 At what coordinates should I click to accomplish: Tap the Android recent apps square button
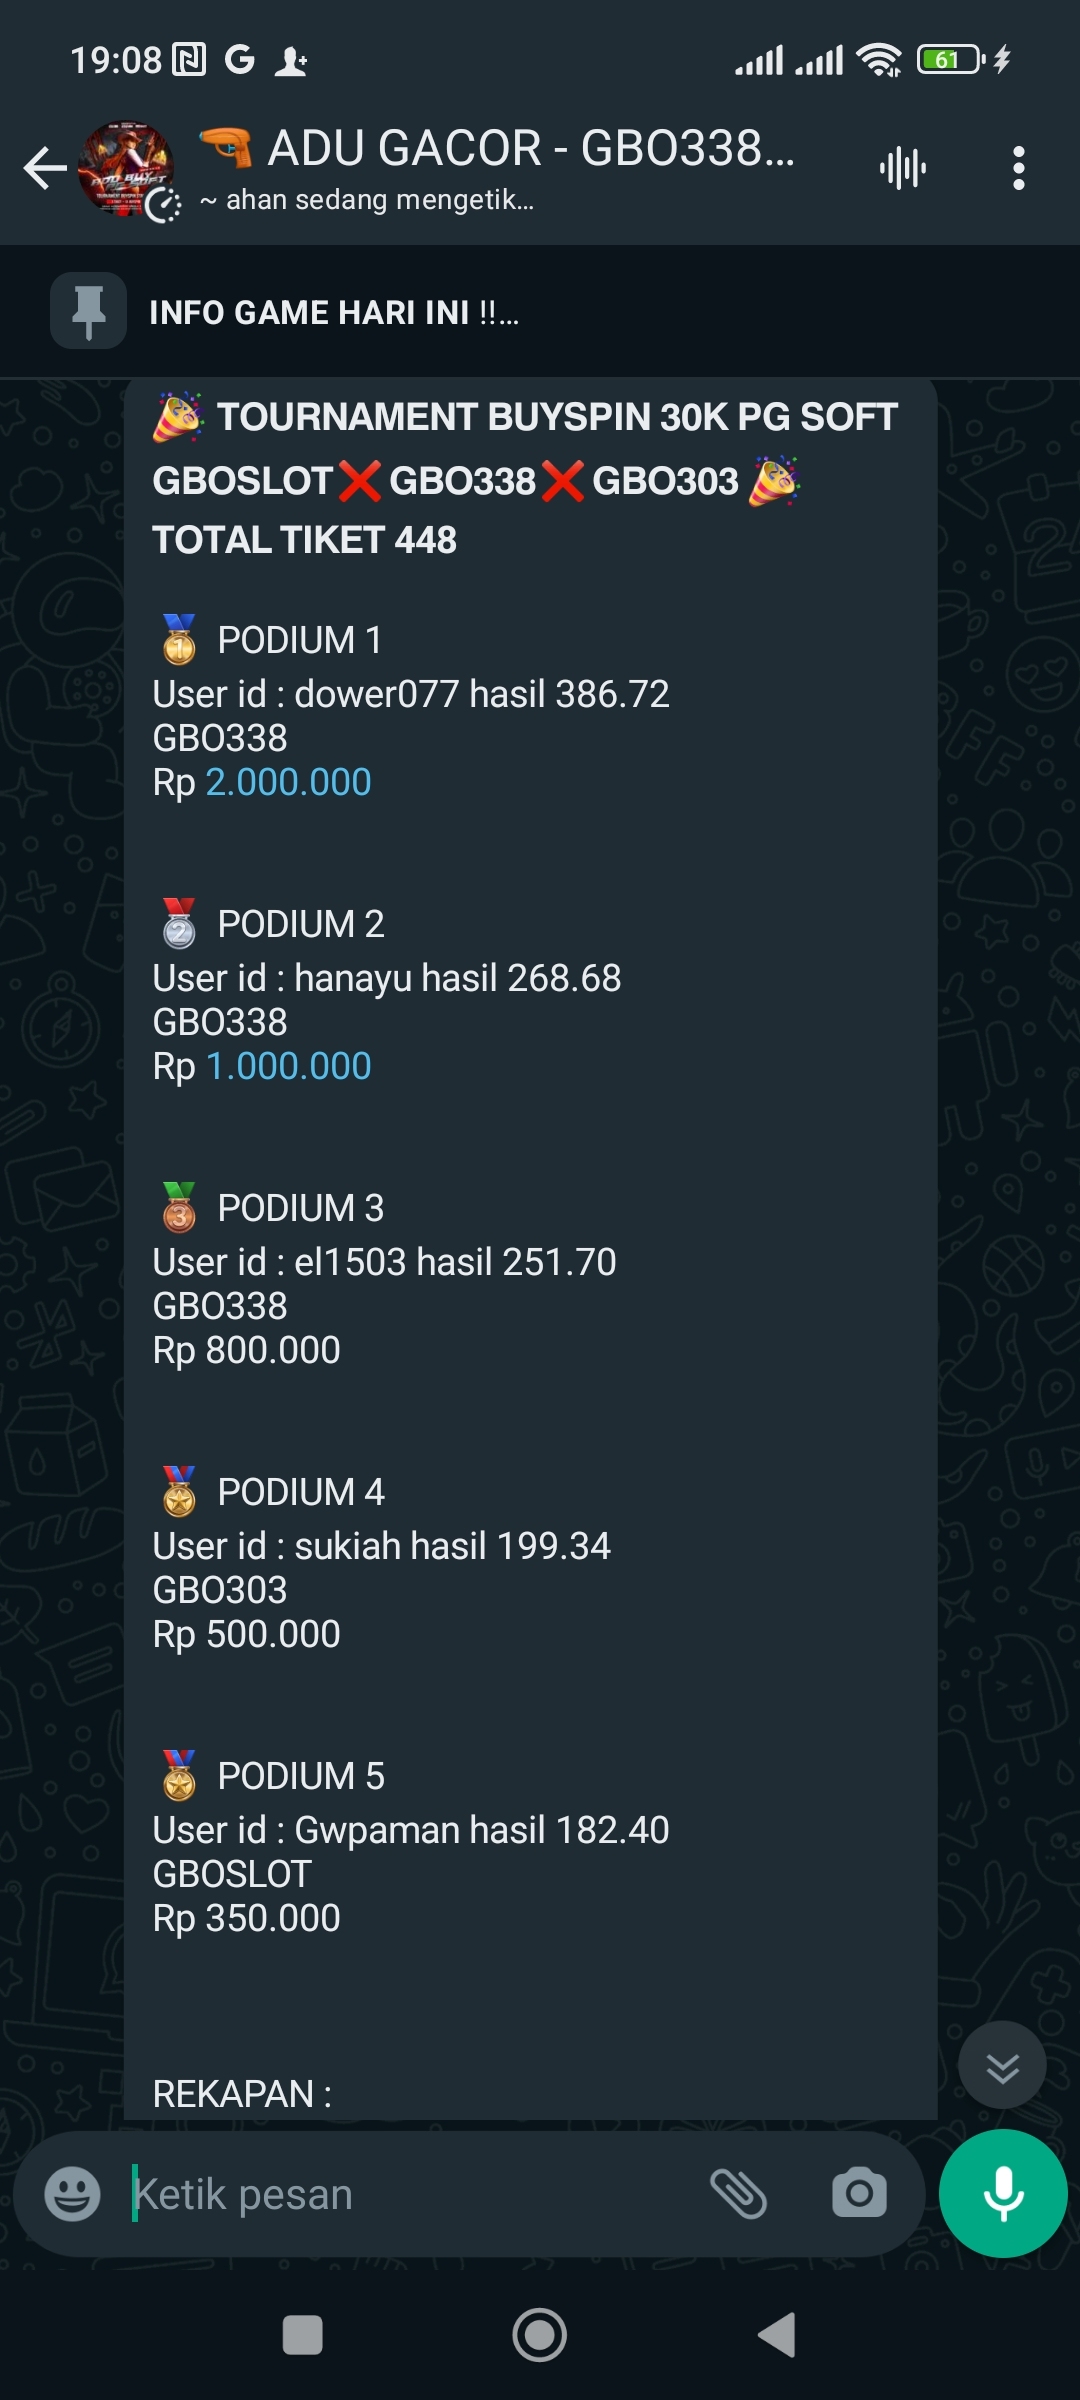303,2335
